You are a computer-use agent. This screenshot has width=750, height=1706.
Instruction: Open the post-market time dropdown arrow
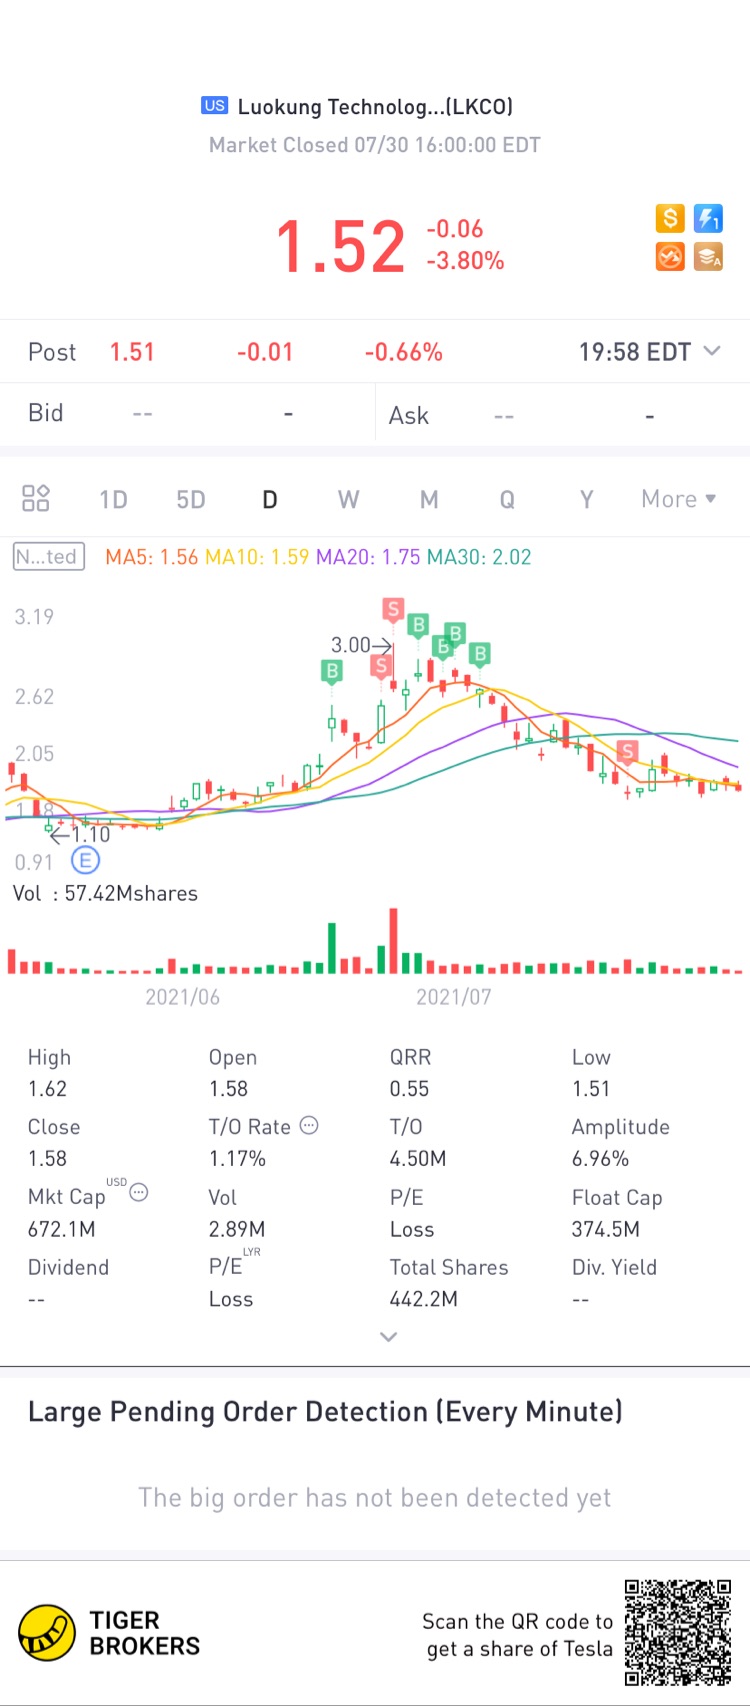[x=712, y=351]
